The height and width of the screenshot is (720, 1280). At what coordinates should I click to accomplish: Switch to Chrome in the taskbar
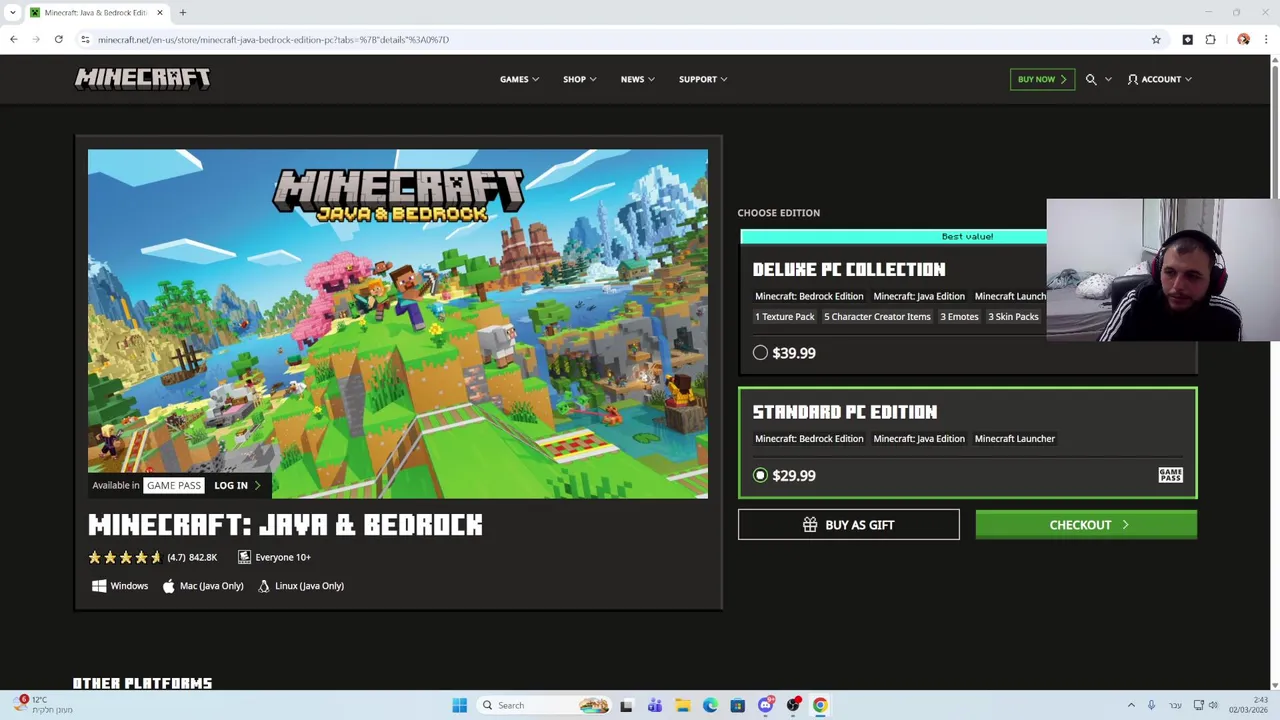(x=820, y=705)
